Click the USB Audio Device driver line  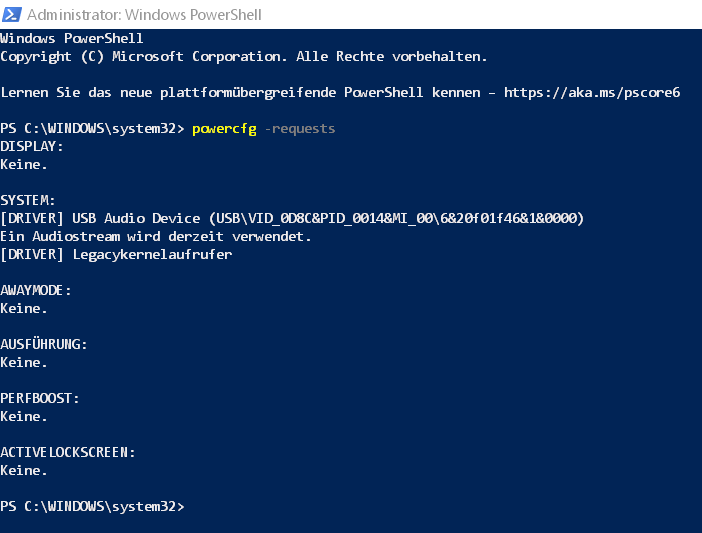[x=292, y=219]
